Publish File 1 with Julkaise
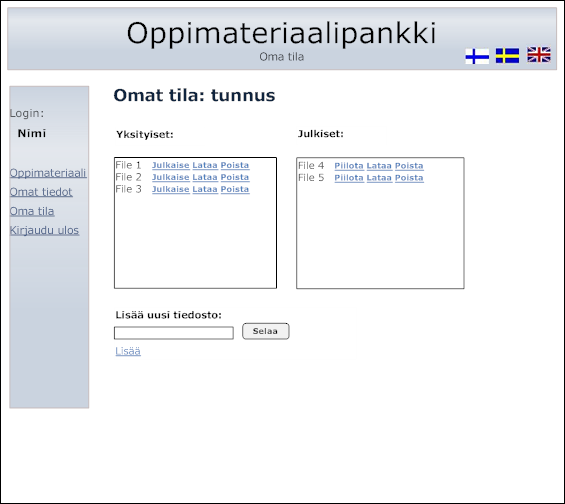The height and width of the screenshot is (504, 565). pos(171,165)
